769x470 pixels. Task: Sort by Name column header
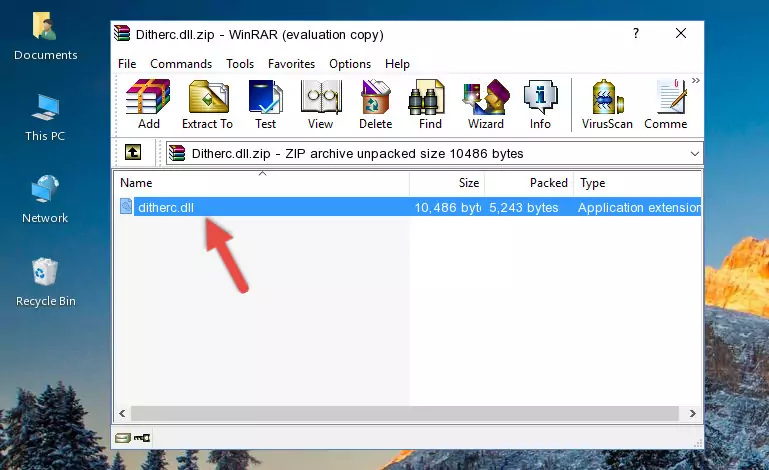(262, 183)
